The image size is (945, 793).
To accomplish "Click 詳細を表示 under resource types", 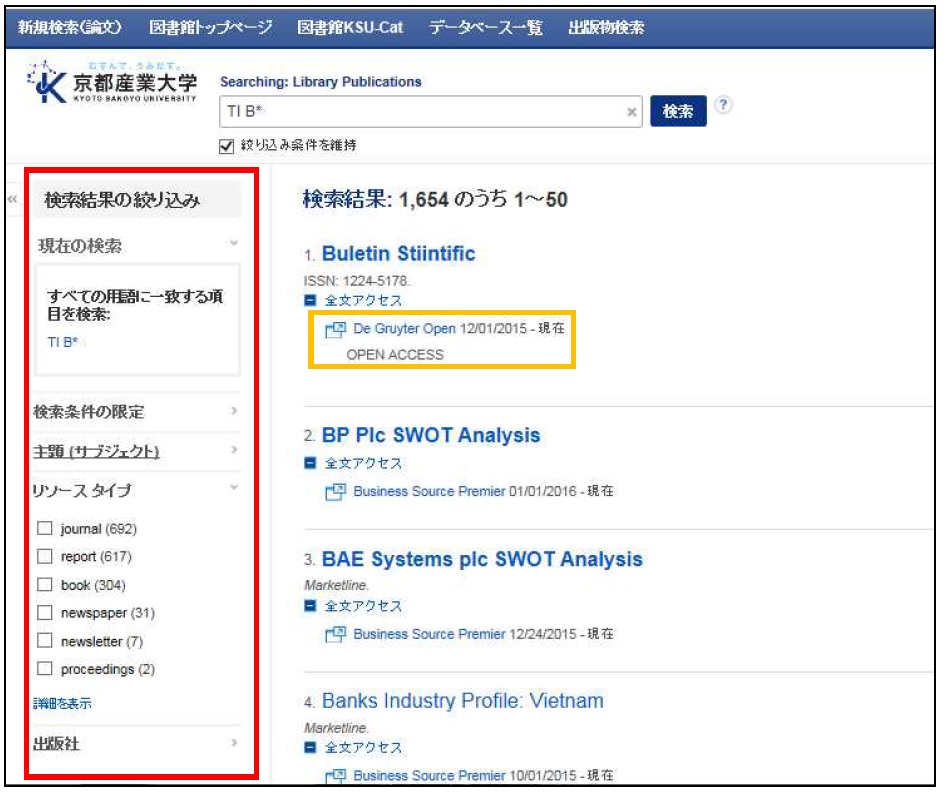I will click(x=62, y=703).
